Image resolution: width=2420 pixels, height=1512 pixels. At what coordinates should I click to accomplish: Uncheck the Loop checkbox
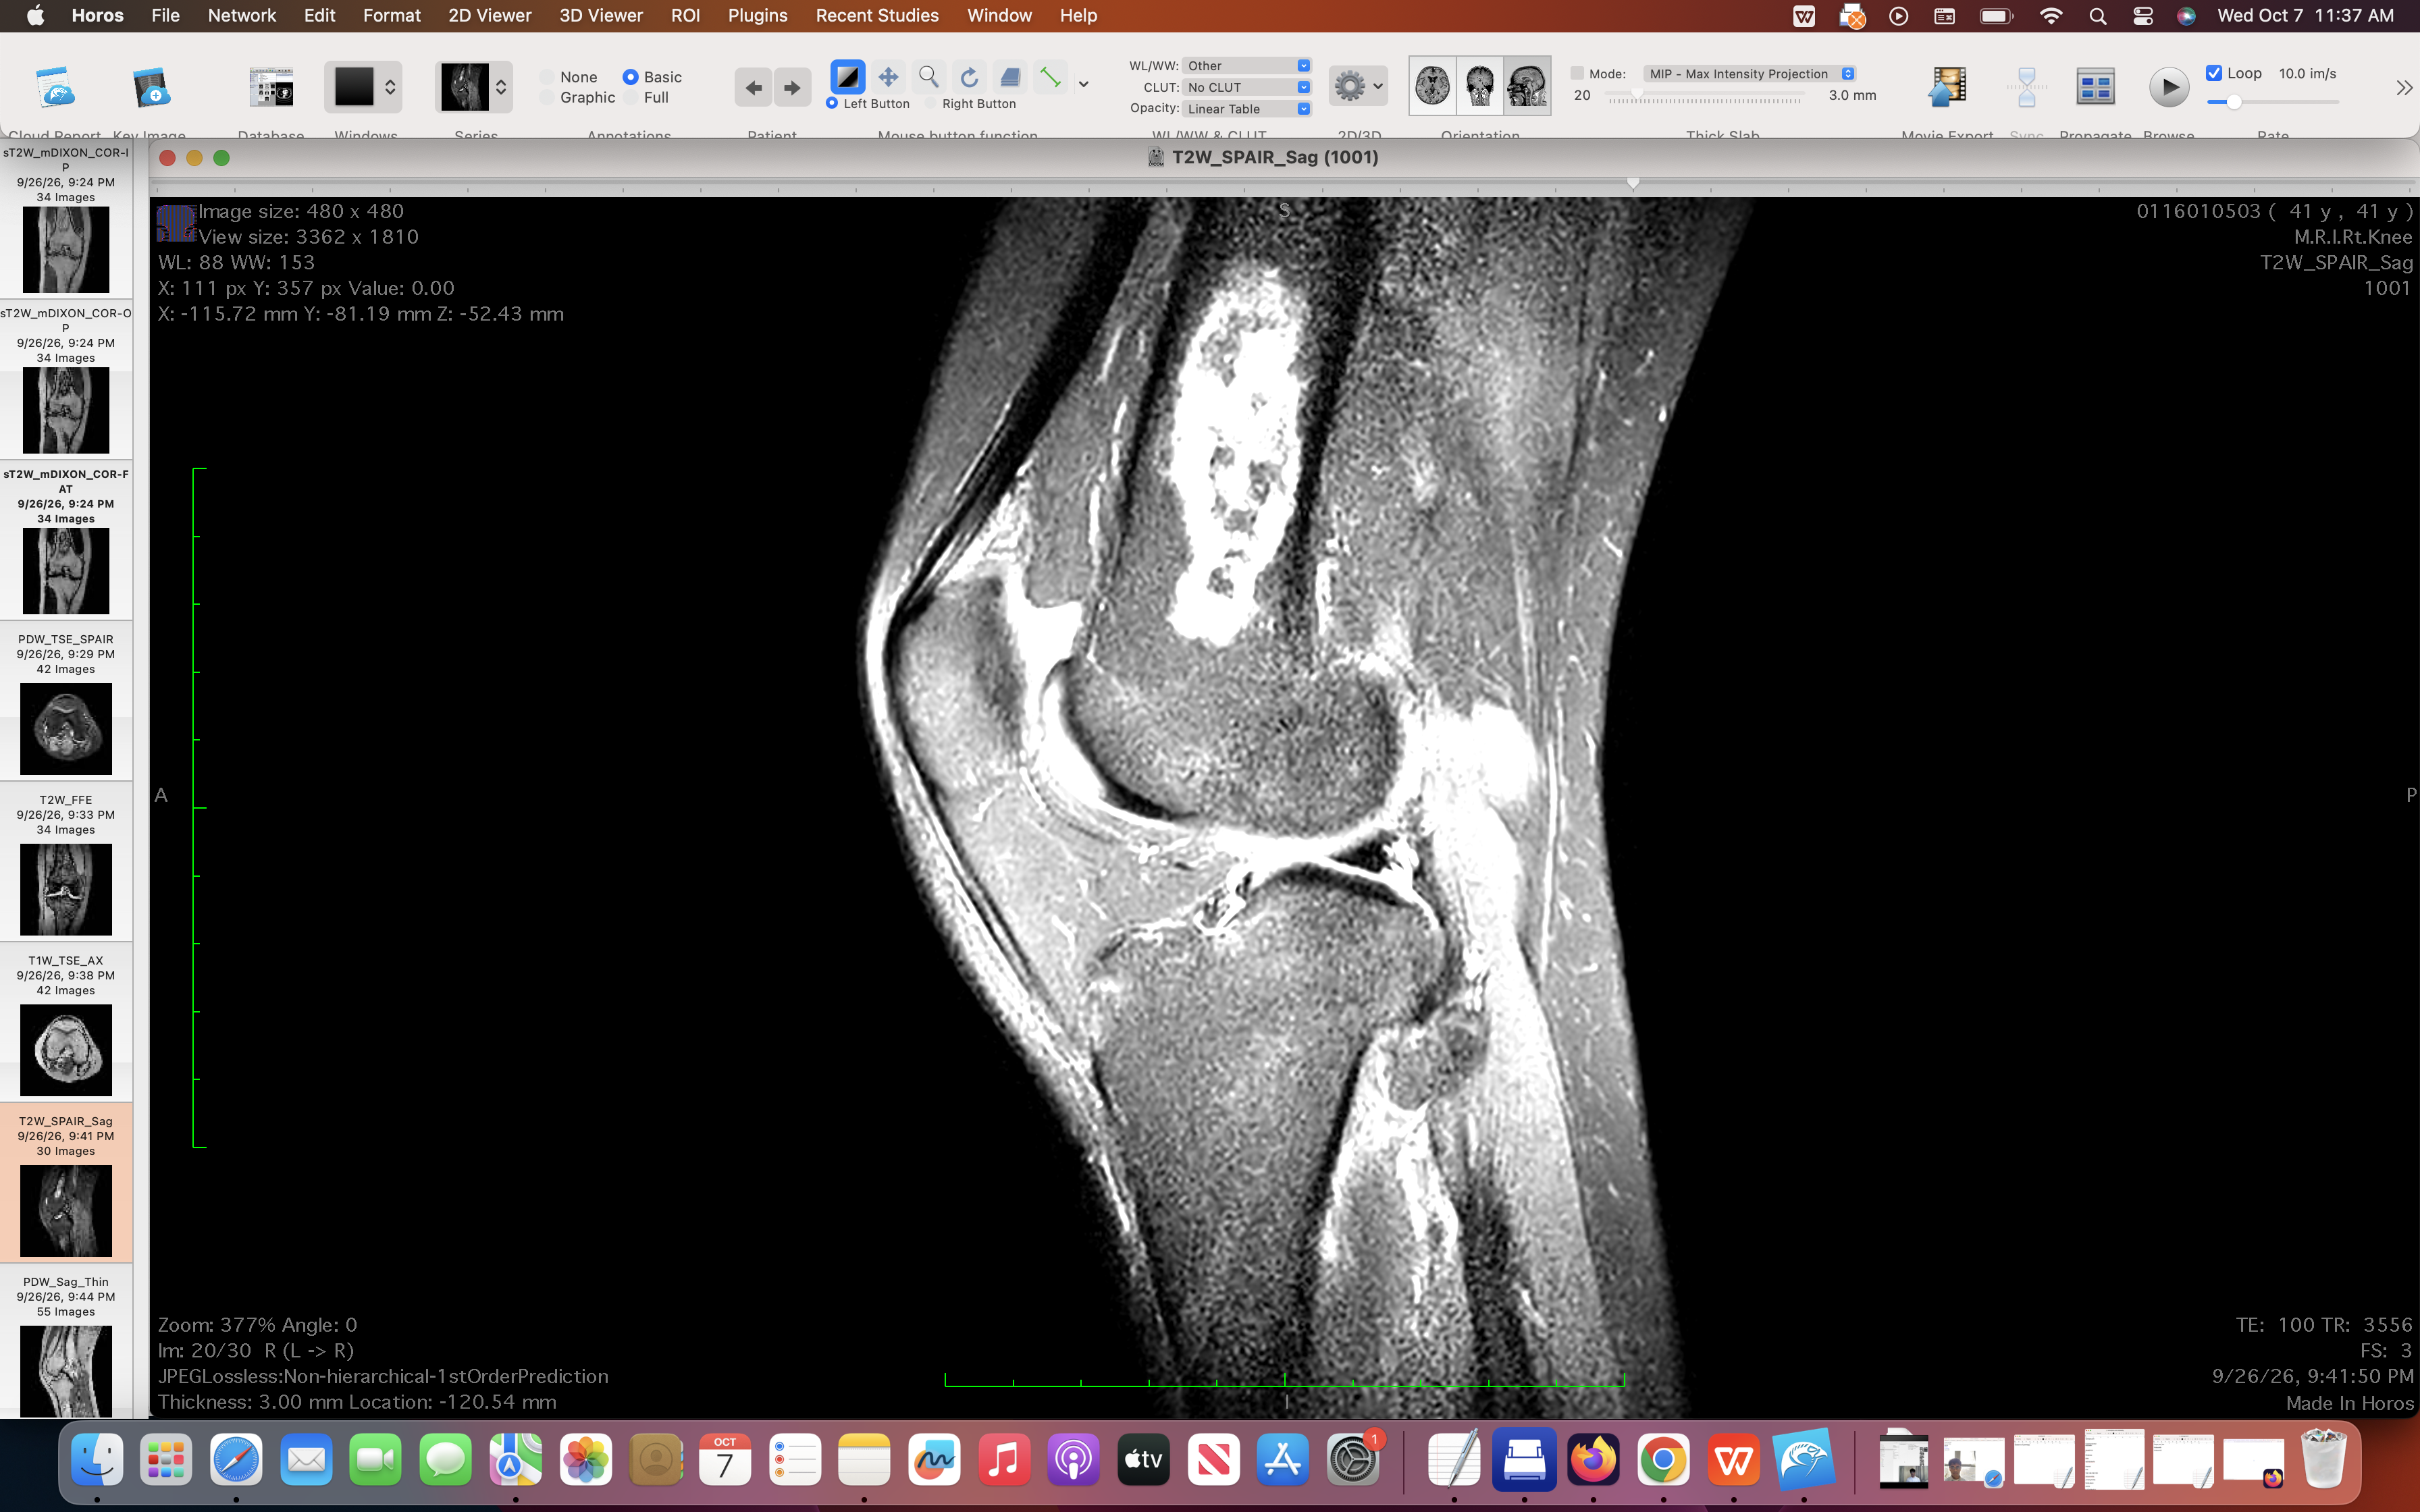pyautogui.click(x=2214, y=73)
